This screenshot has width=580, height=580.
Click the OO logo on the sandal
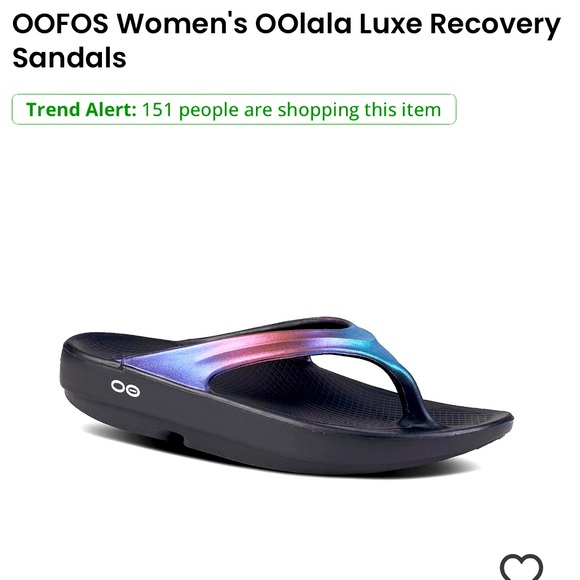tap(125, 388)
